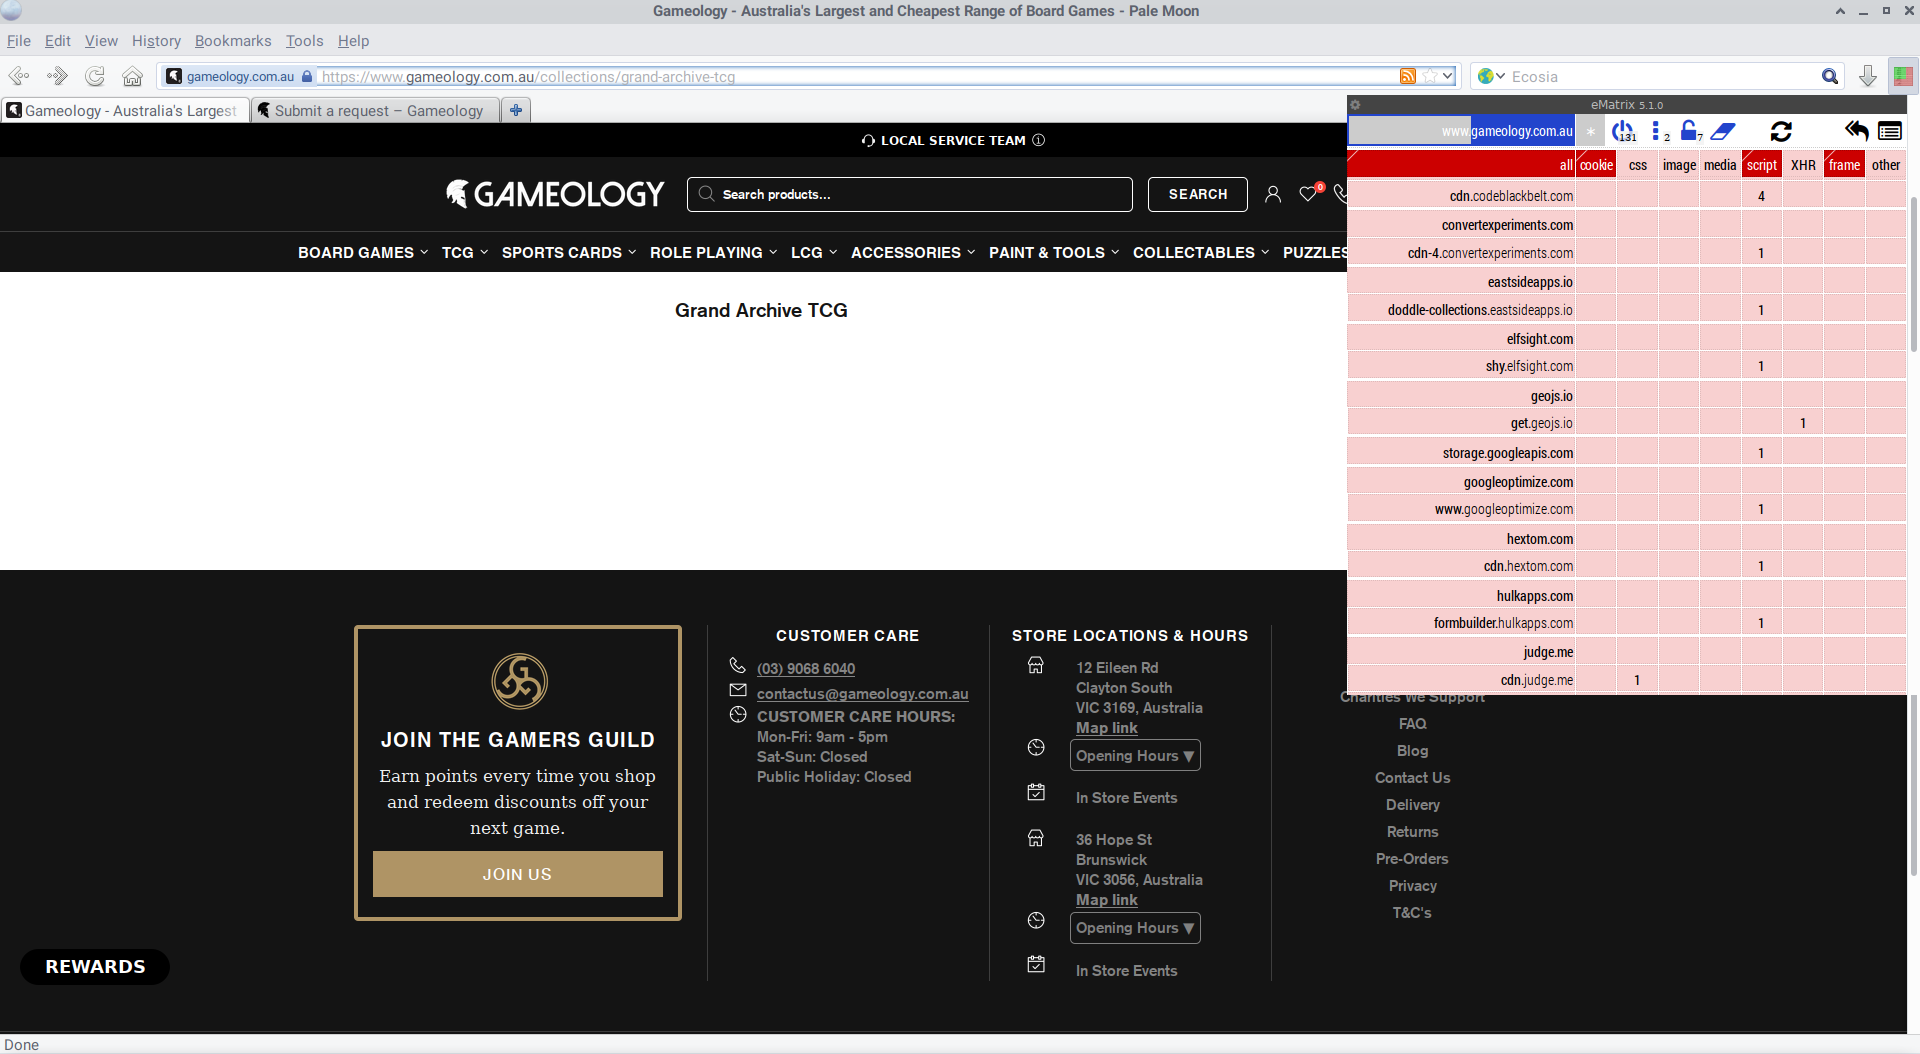The height and width of the screenshot is (1054, 1920).
Task: Click eMatrix power button to disable filtering
Action: (x=1621, y=131)
